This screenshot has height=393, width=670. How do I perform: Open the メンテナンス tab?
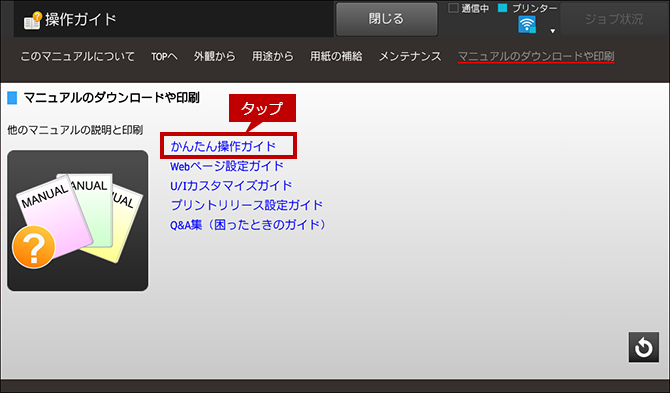coord(410,56)
